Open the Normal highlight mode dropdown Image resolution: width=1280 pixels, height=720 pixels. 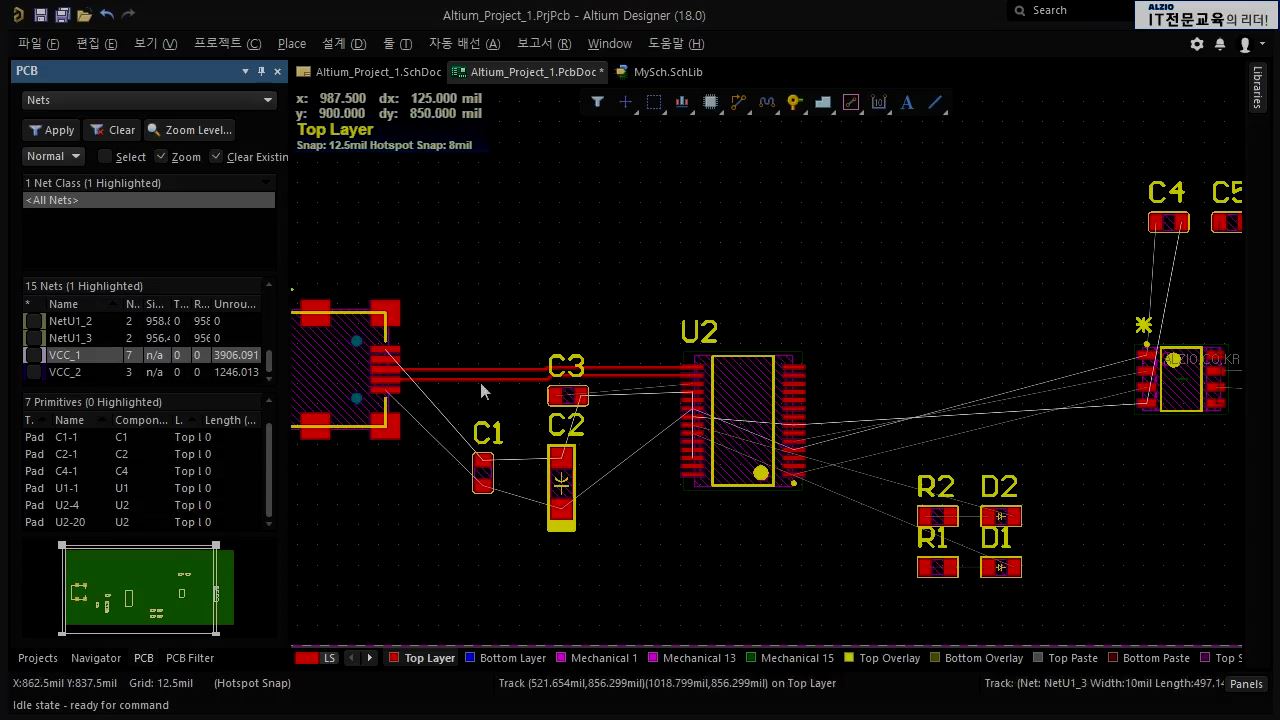tap(53, 156)
